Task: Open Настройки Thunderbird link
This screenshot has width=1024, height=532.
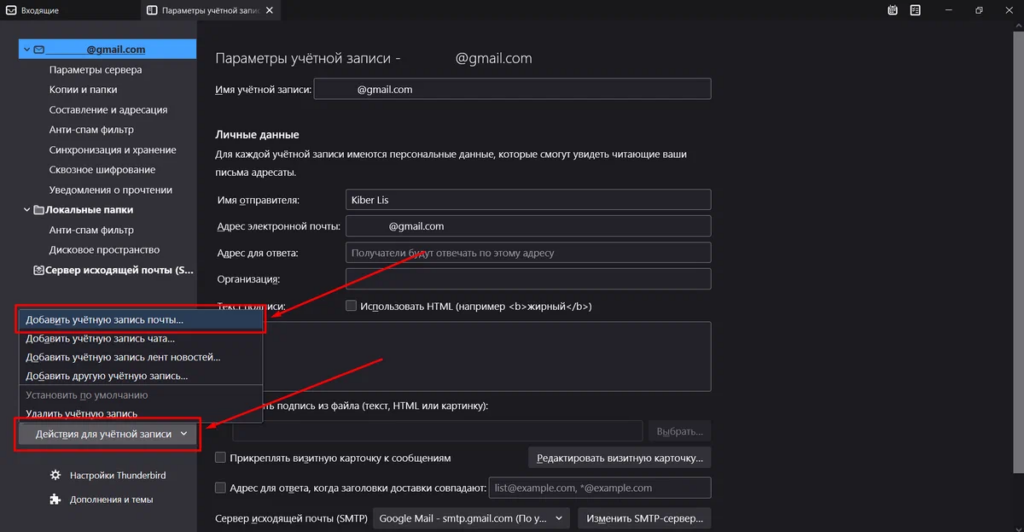Action: pos(118,475)
